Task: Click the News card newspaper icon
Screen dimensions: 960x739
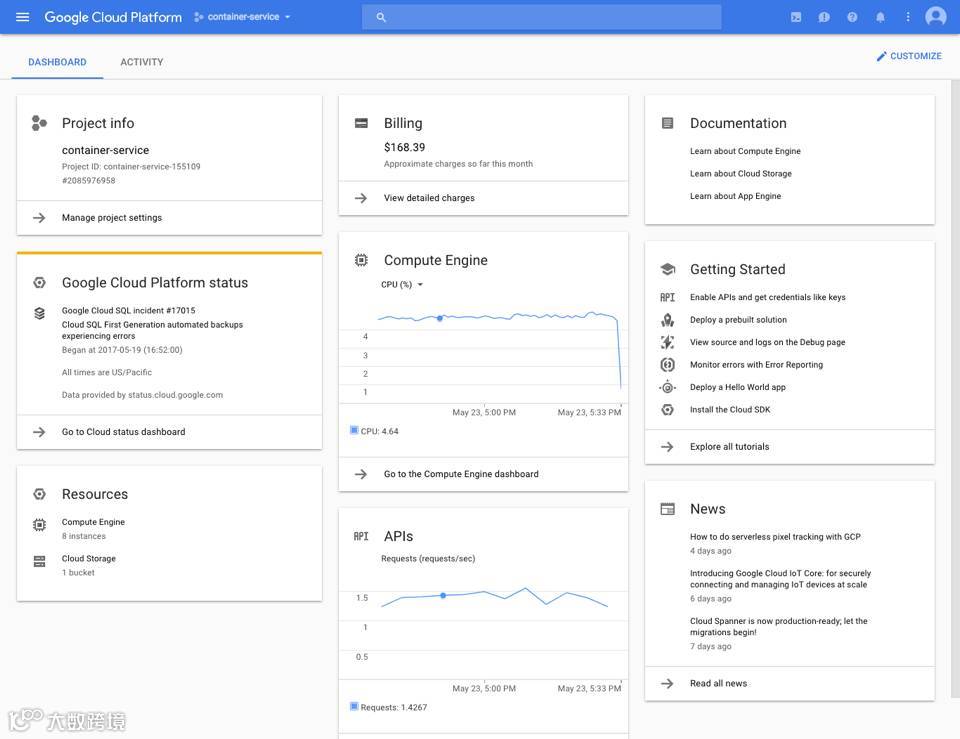Action: click(667, 509)
